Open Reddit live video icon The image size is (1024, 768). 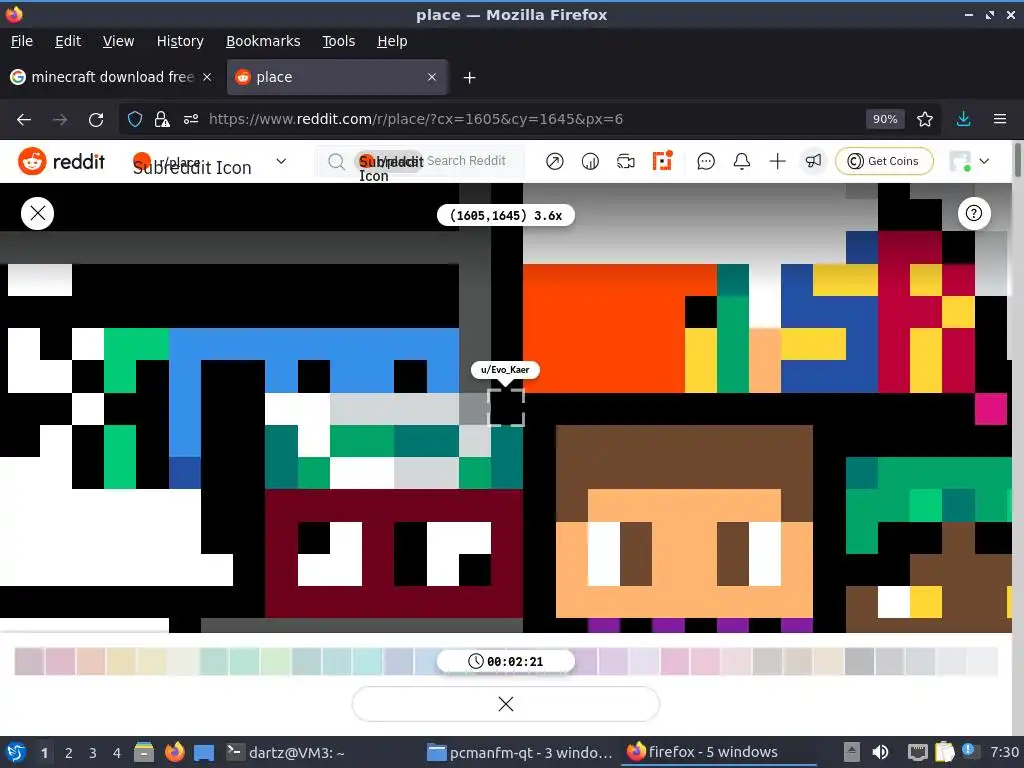626,161
